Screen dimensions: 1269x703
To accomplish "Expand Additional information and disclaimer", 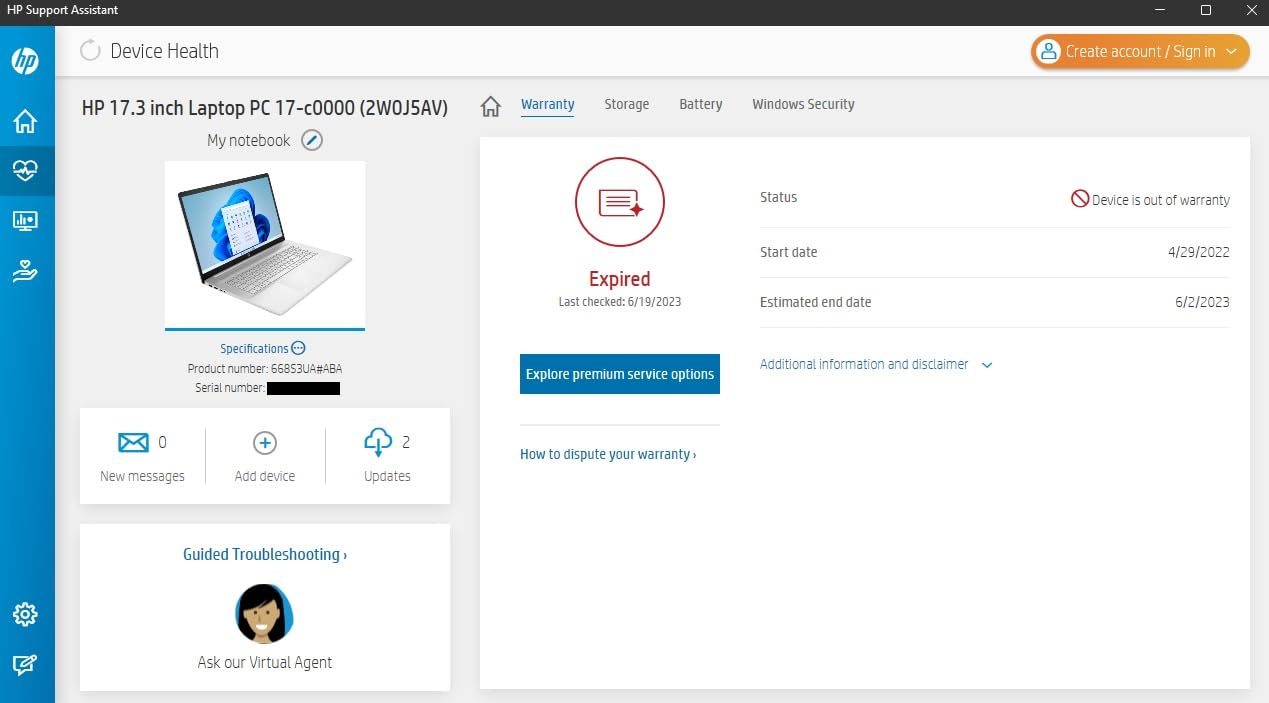I will pyautogui.click(x=875, y=365).
